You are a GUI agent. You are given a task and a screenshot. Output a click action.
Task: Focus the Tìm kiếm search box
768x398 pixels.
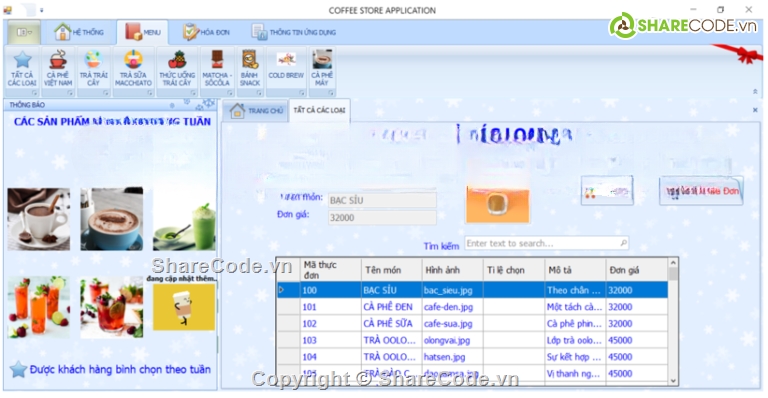tap(546, 243)
